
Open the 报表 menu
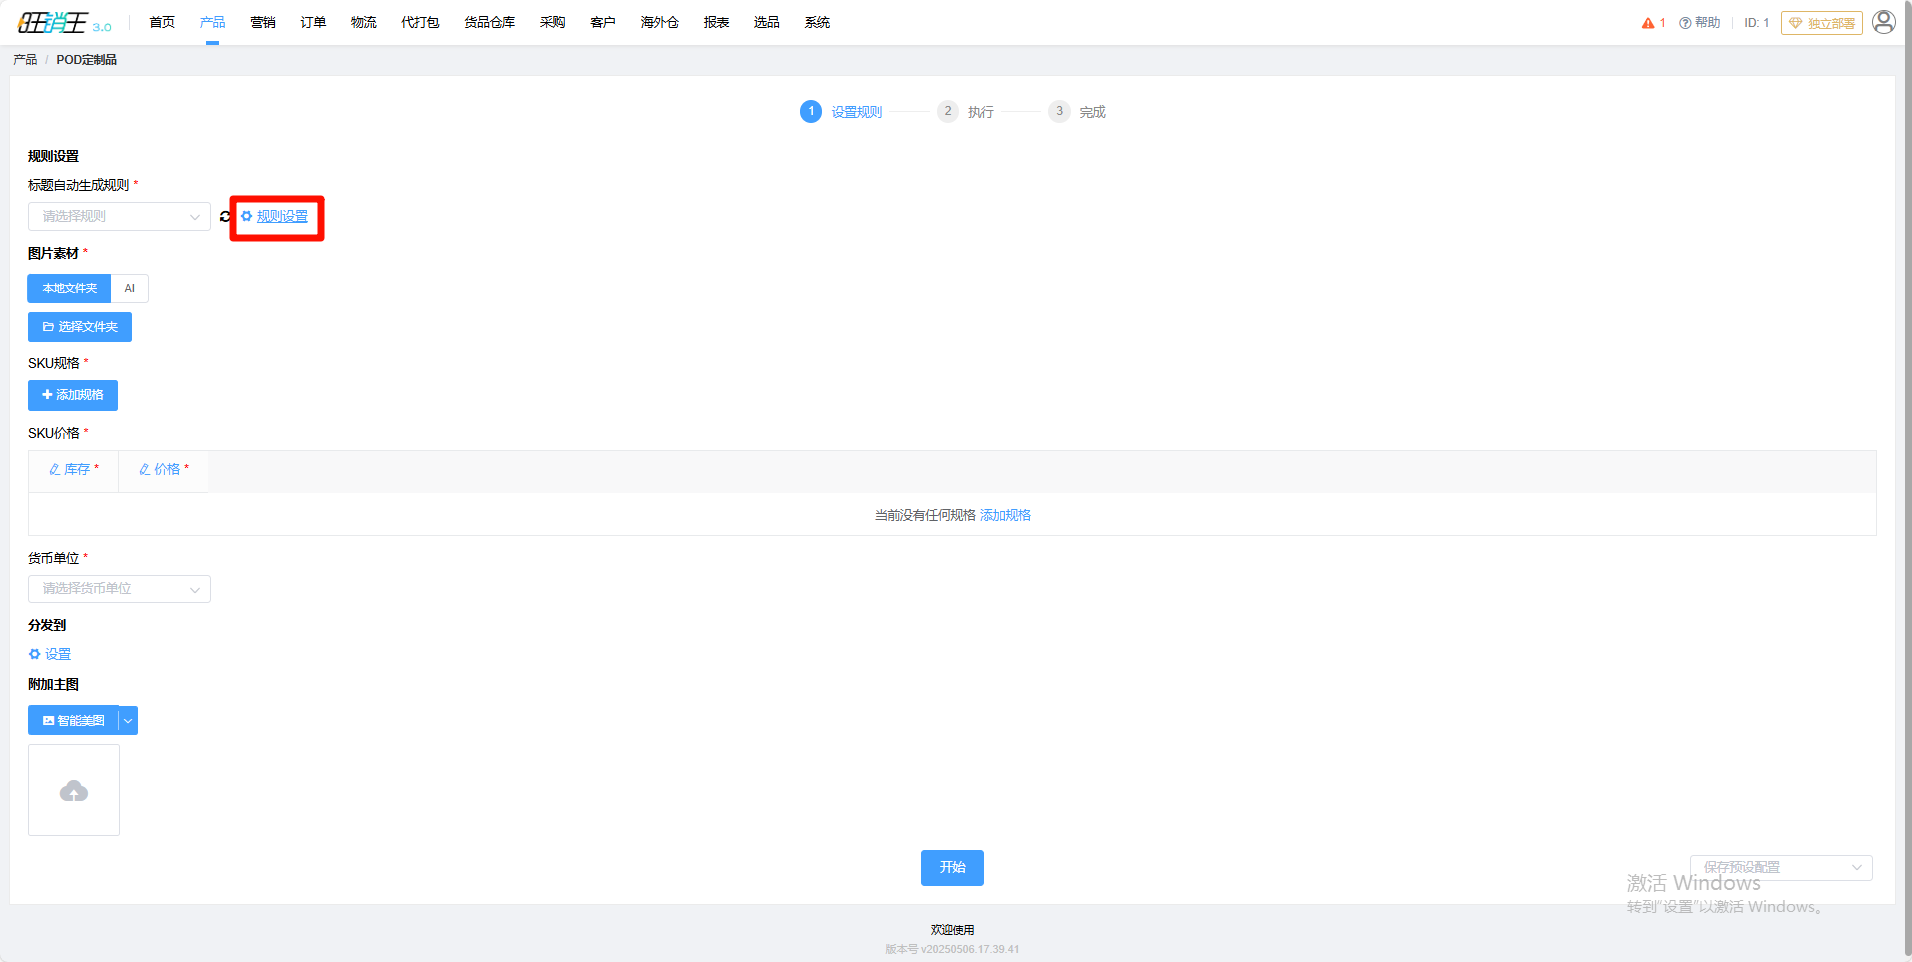716,22
